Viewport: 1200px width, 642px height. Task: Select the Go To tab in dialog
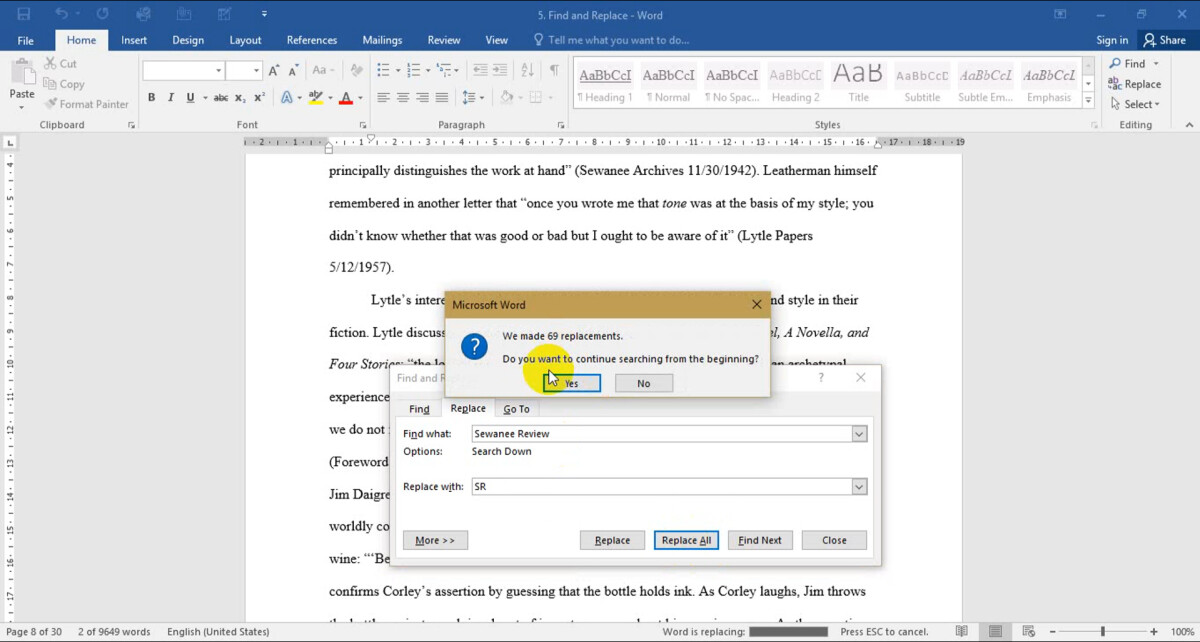tap(517, 409)
